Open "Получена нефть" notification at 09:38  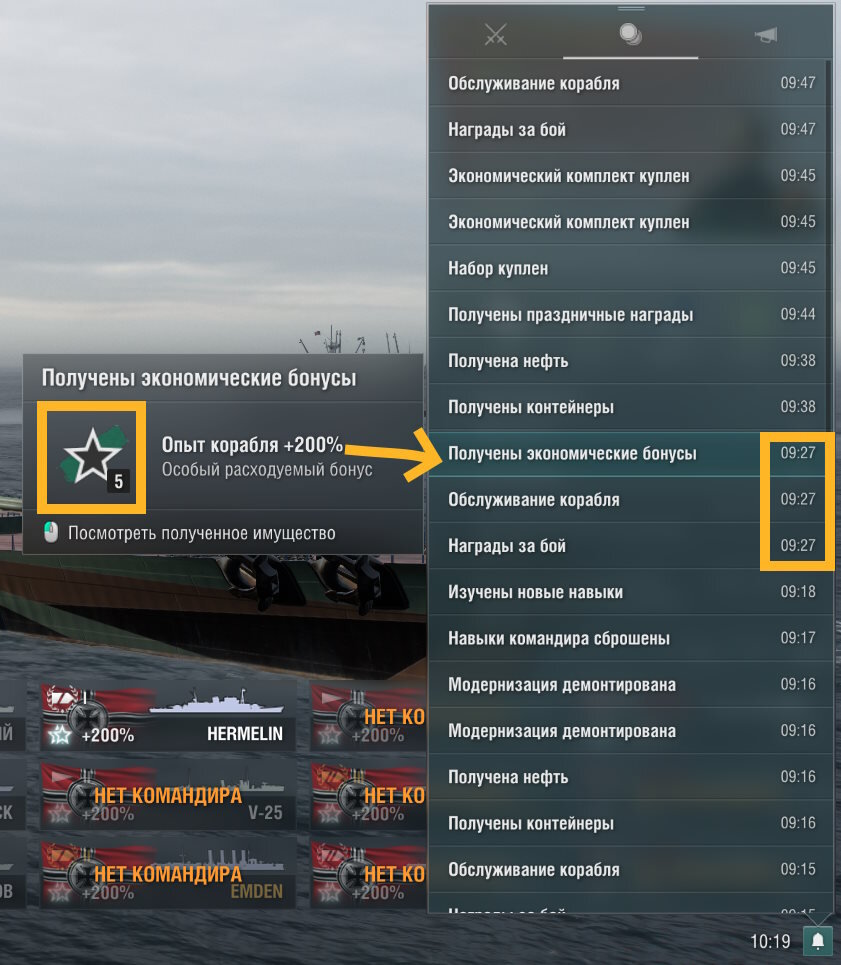630,361
